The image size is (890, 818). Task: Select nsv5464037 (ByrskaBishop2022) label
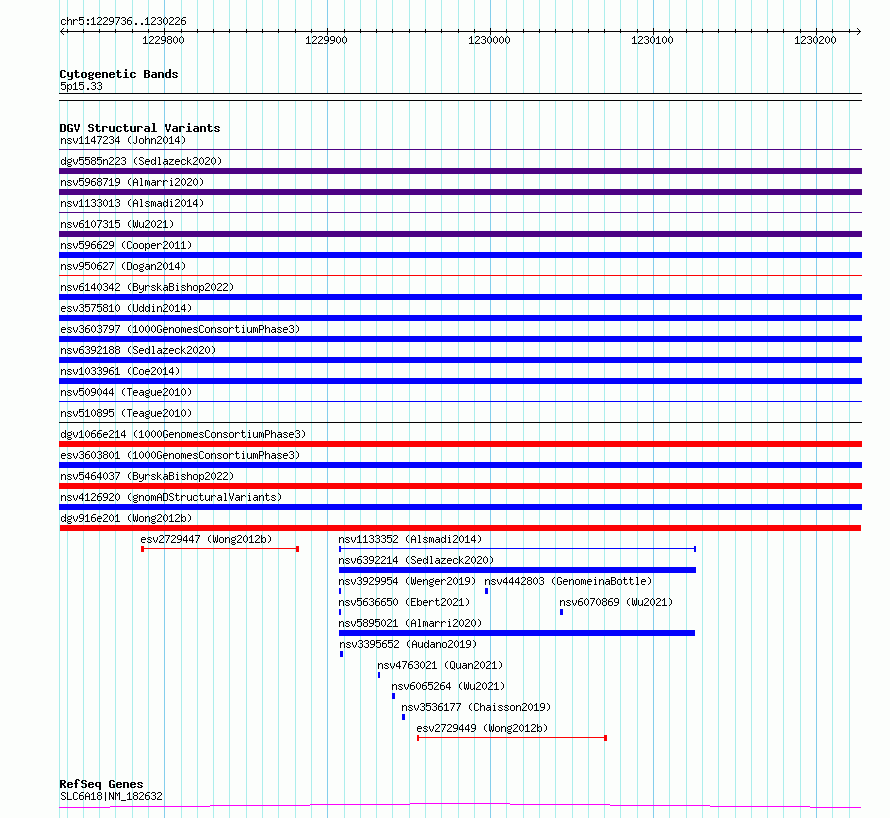coord(147,476)
